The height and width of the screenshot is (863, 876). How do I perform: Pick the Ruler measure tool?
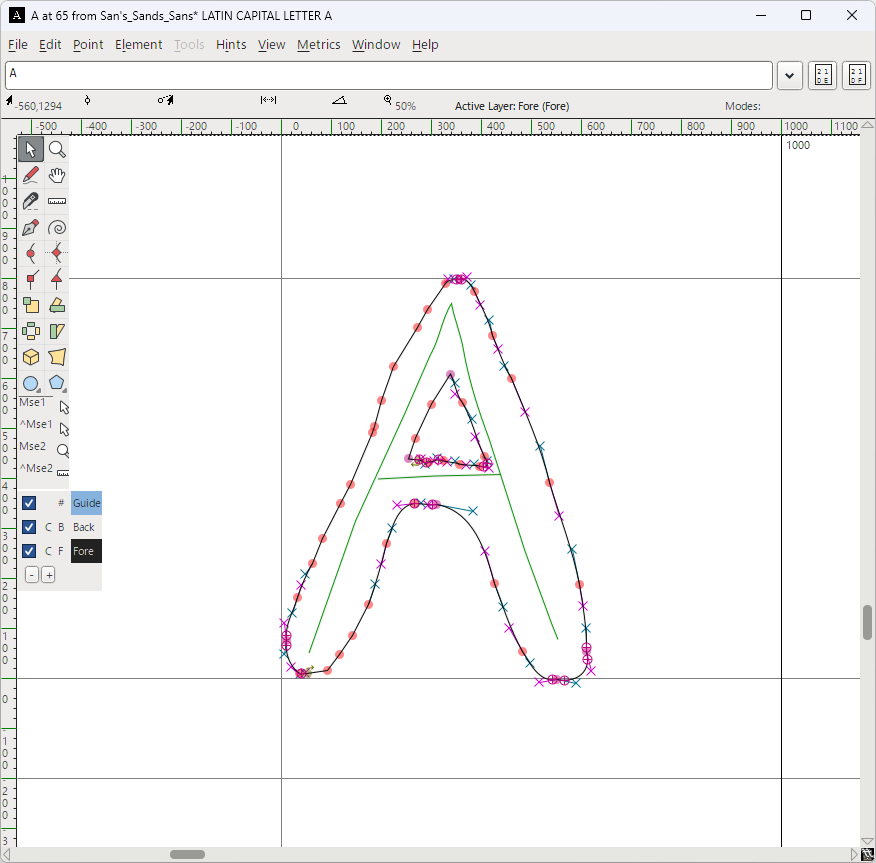57,201
